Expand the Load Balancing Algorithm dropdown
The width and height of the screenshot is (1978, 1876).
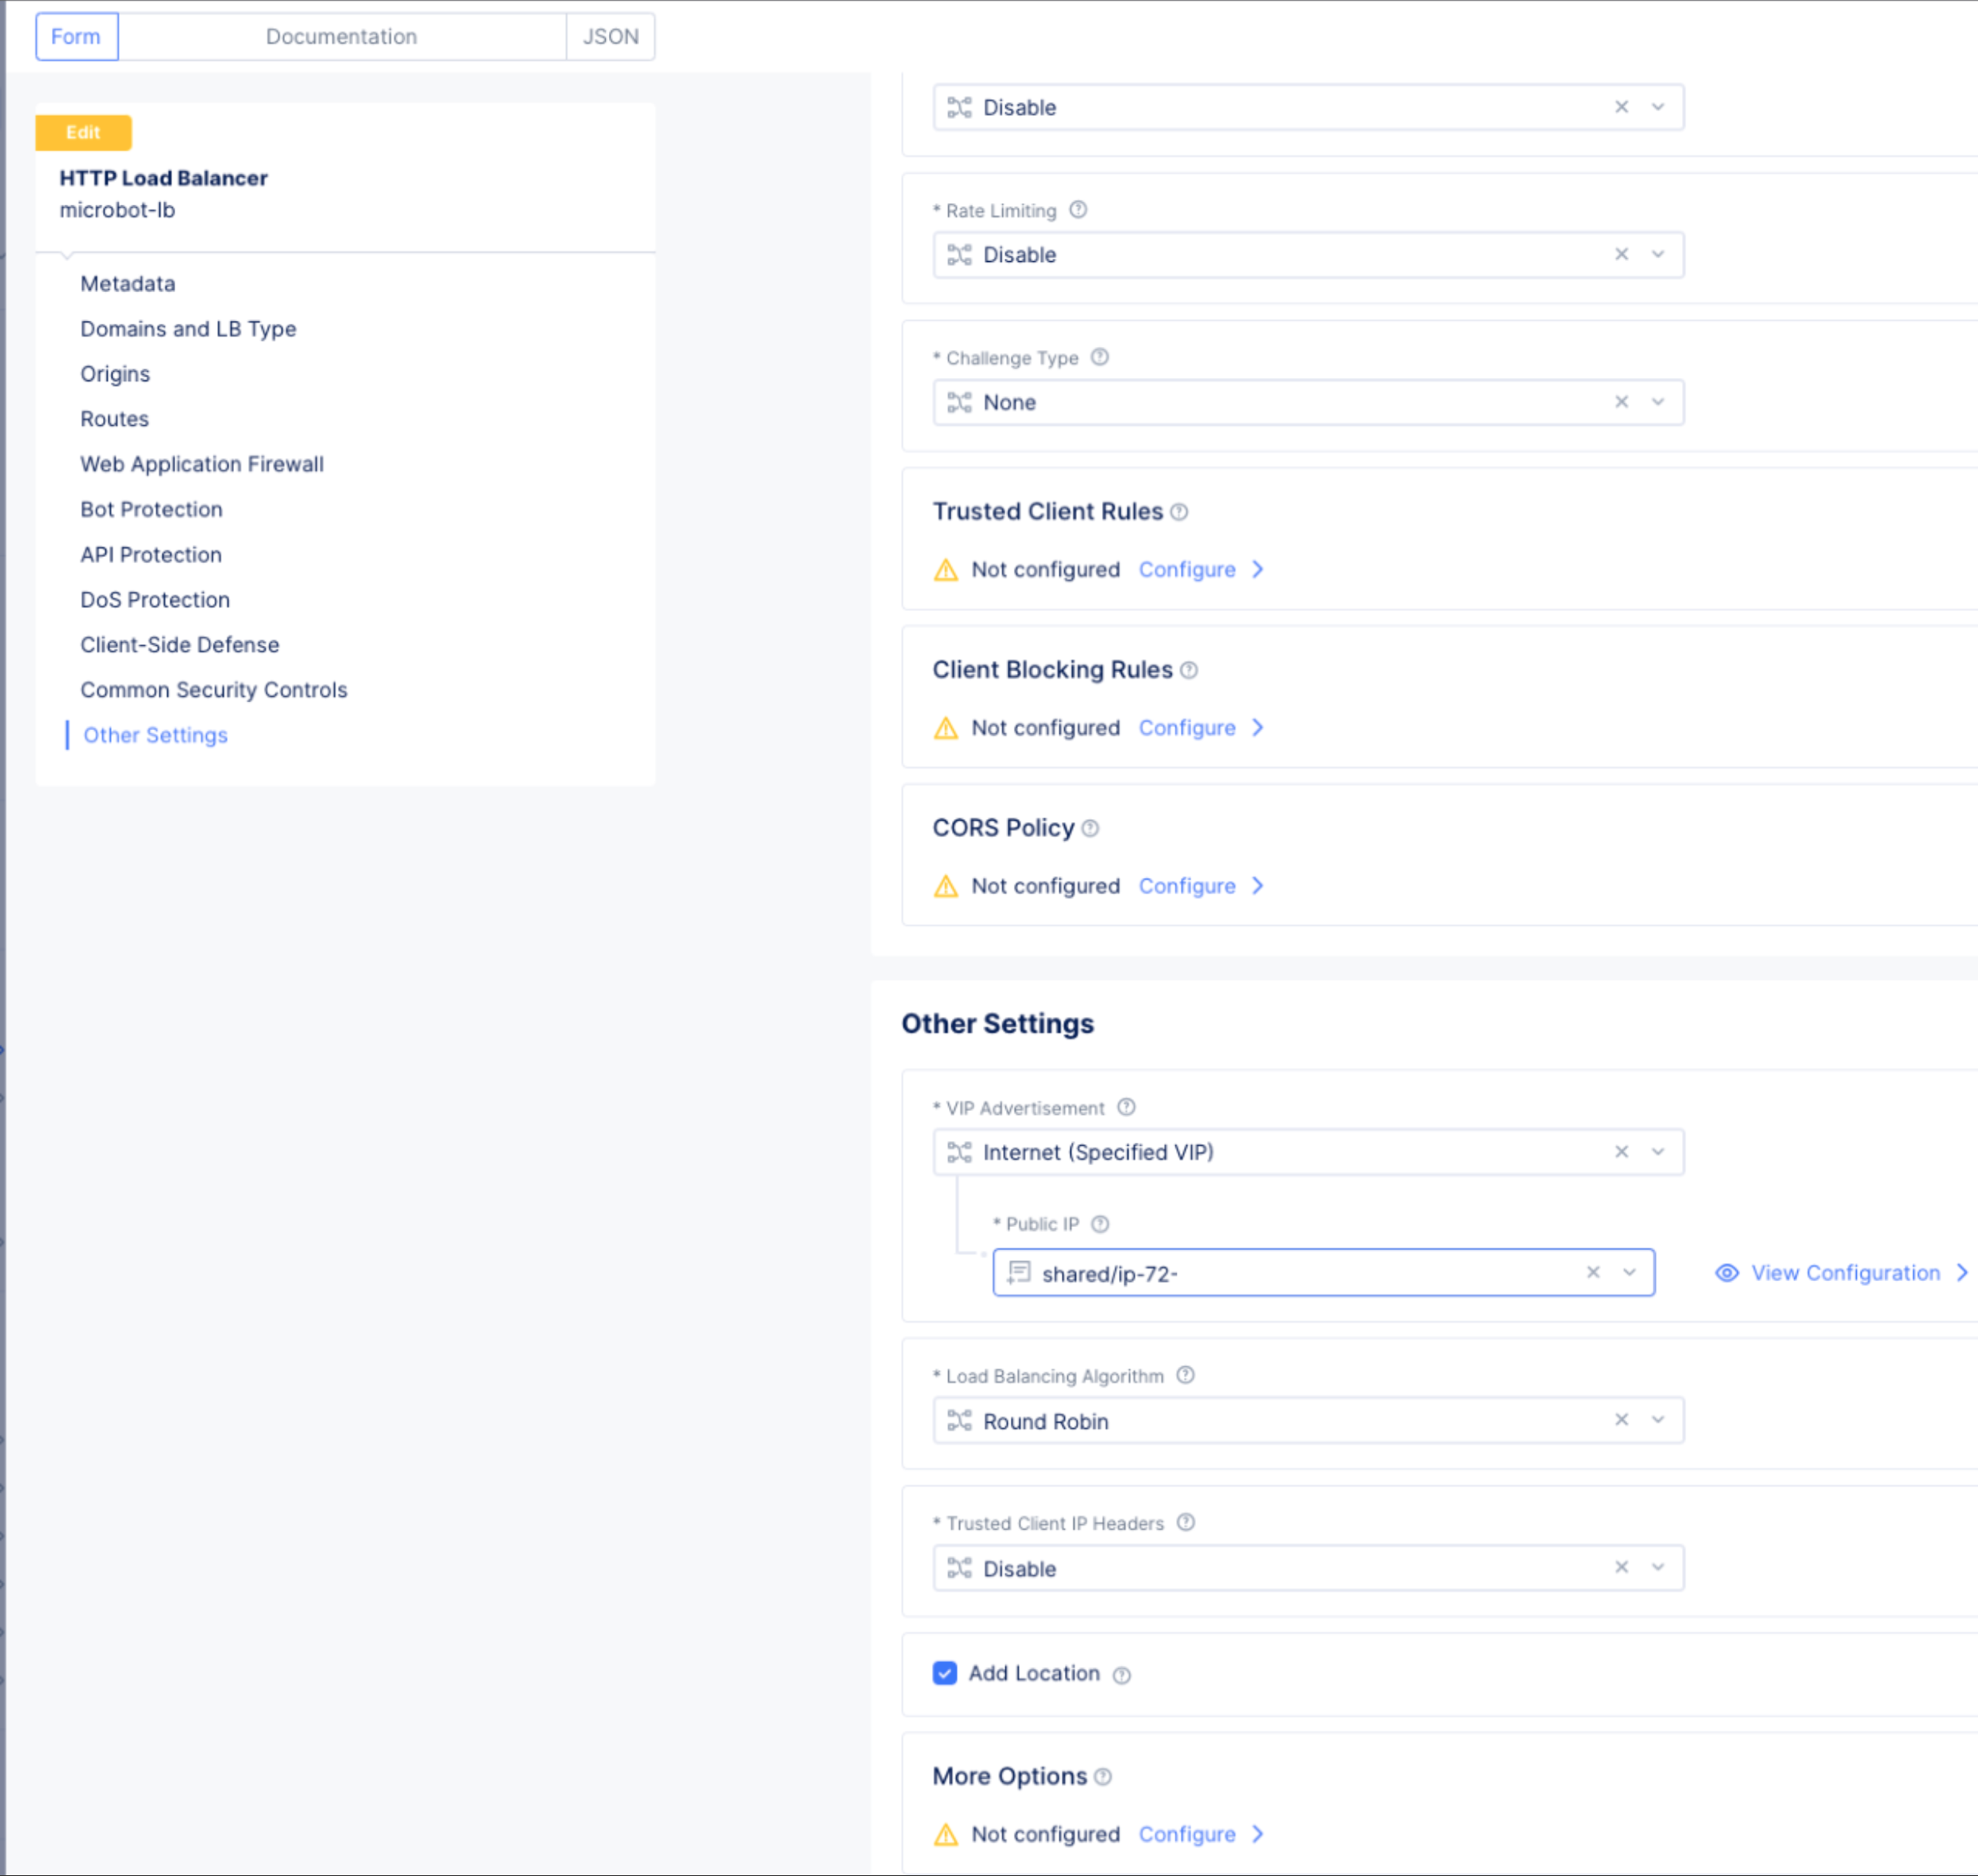(1658, 1419)
